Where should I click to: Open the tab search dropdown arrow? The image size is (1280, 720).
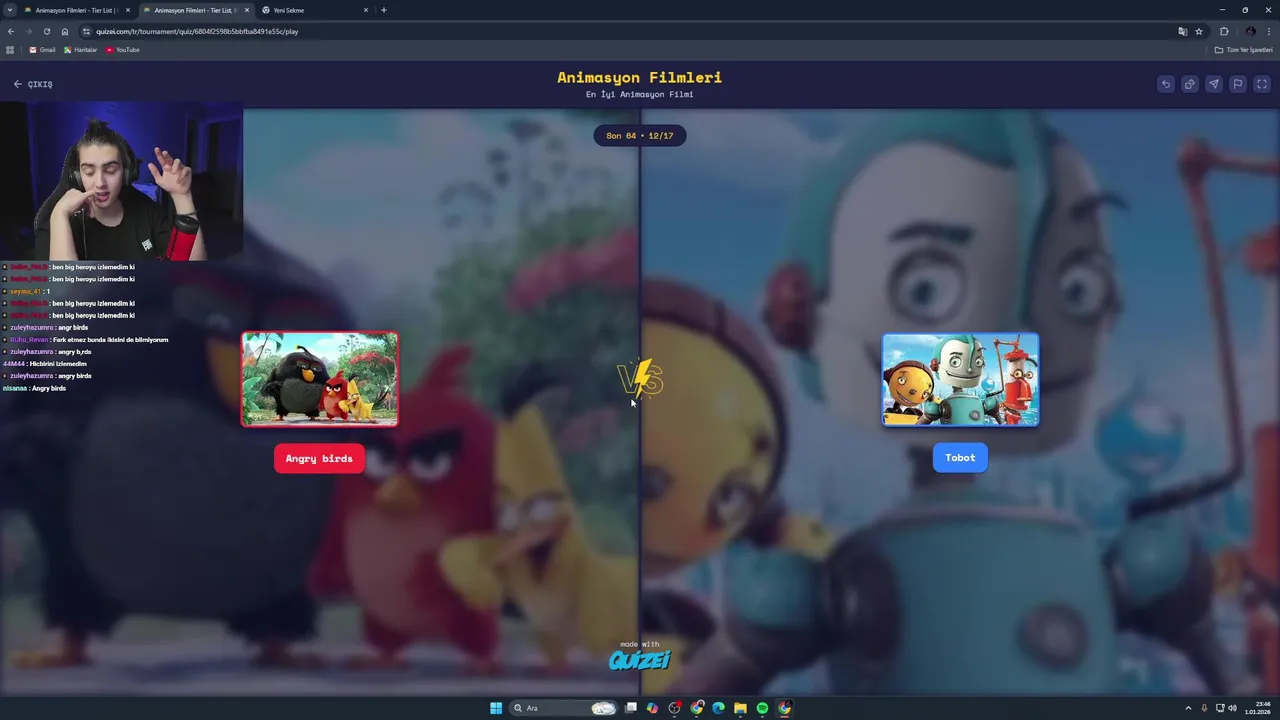click(x=10, y=10)
